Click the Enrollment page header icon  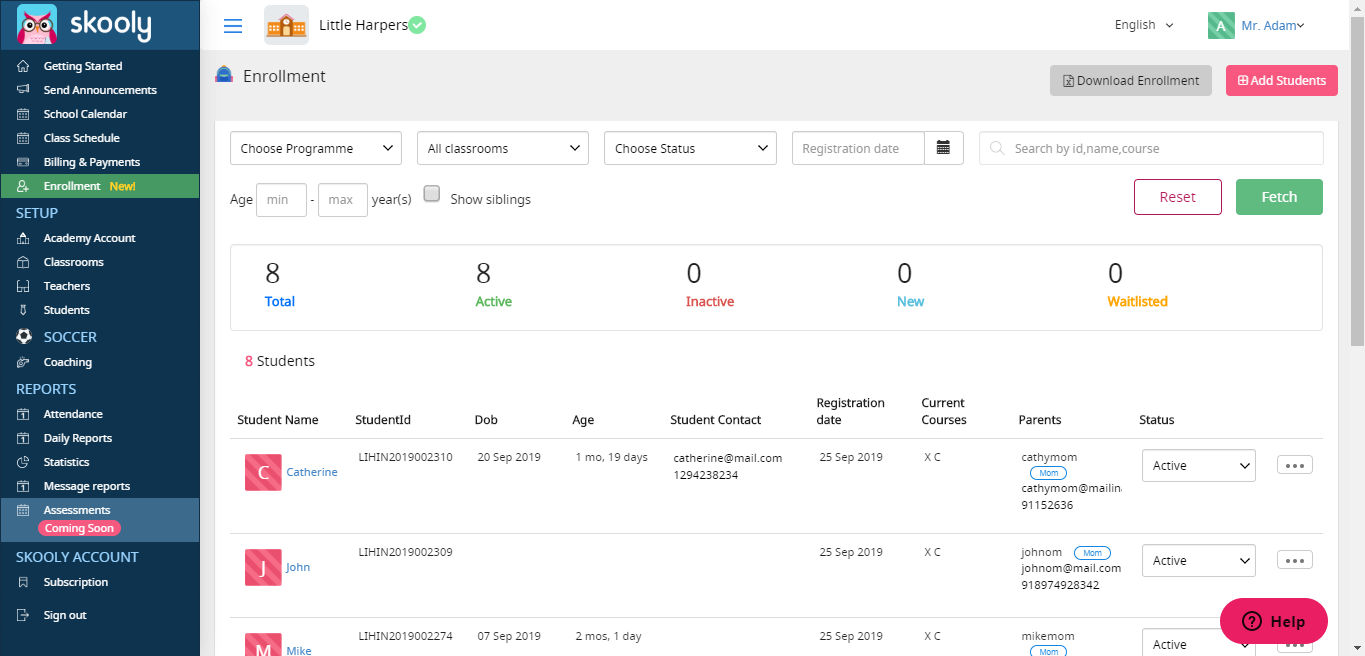tap(225, 75)
